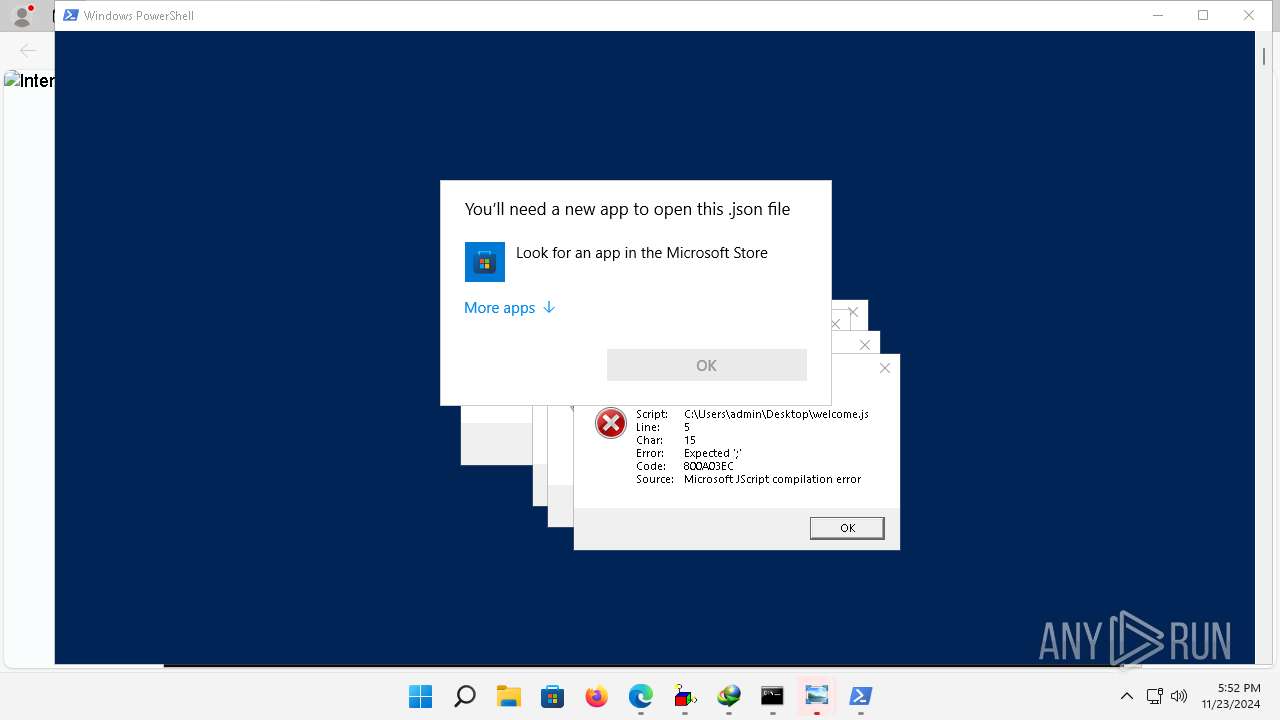
Task: Launch Microsoft Edge from taskbar
Action: 641,696
